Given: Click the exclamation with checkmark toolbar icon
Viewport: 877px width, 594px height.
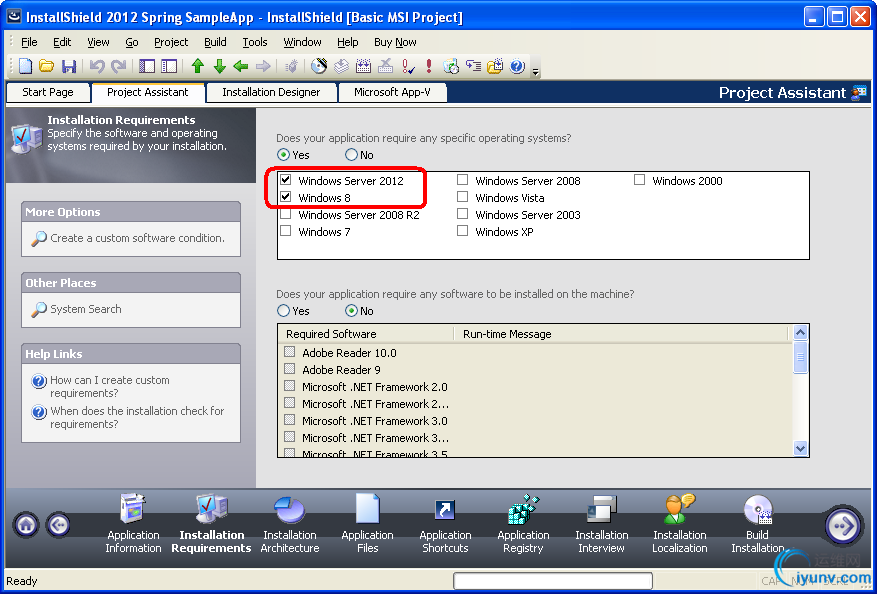Looking at the screenshot, I should coord(408,66).
